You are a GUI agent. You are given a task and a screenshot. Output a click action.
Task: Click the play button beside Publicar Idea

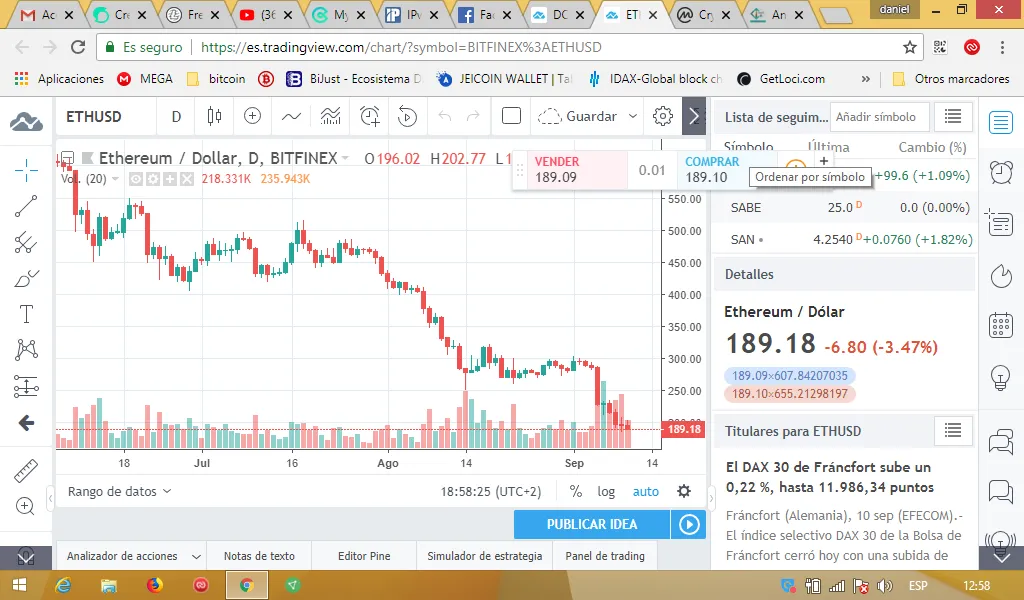pyautogui.click(x=688, y=524)
